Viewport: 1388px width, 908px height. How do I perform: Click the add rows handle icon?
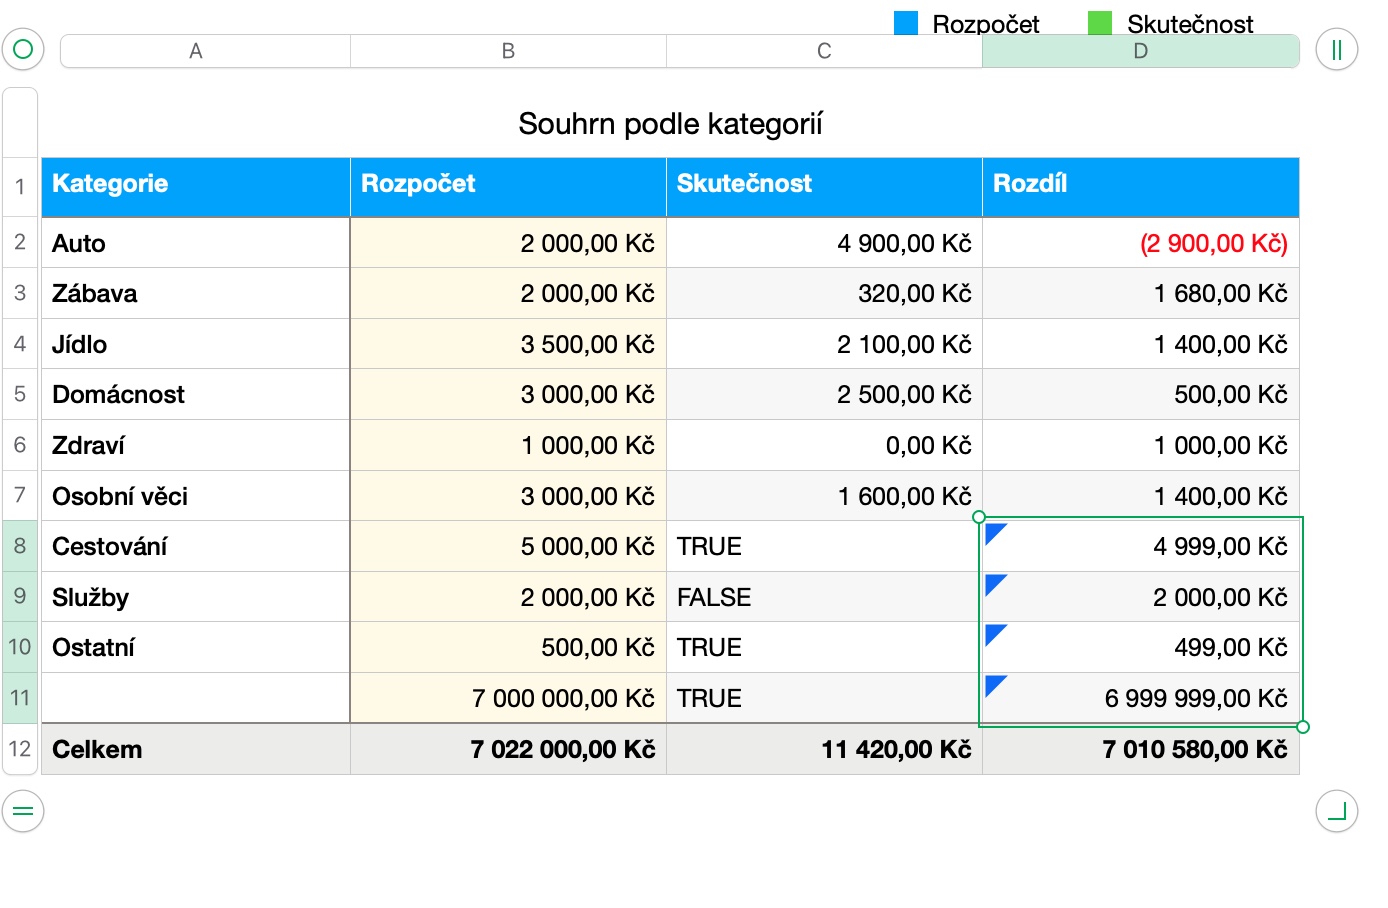tap(23, 810)
